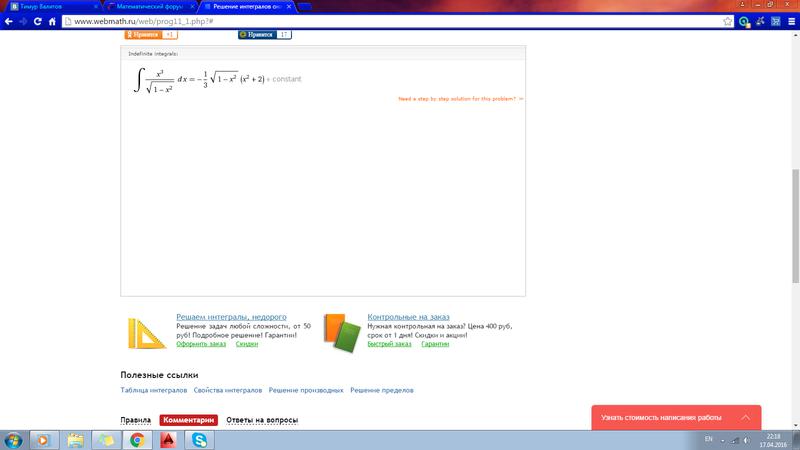The width and height of the screenshot is (800, 450).
Task: Open the 'Решение производных' link
Action: pyautogui.click(x=306, y=390)
